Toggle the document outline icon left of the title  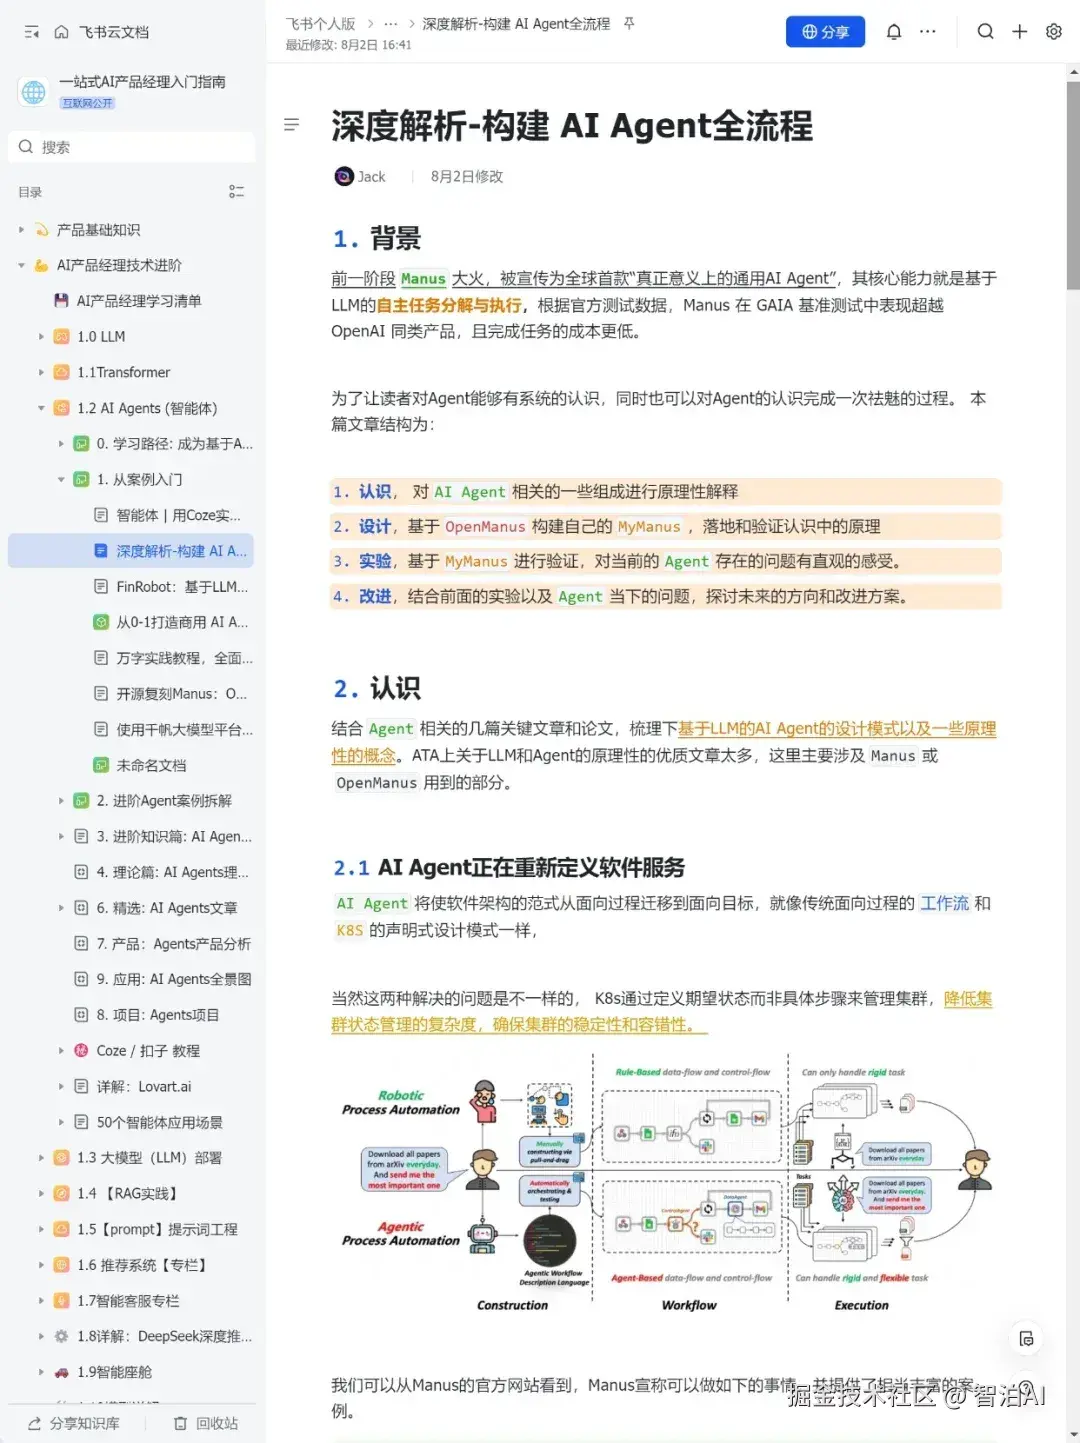[292, 125]
